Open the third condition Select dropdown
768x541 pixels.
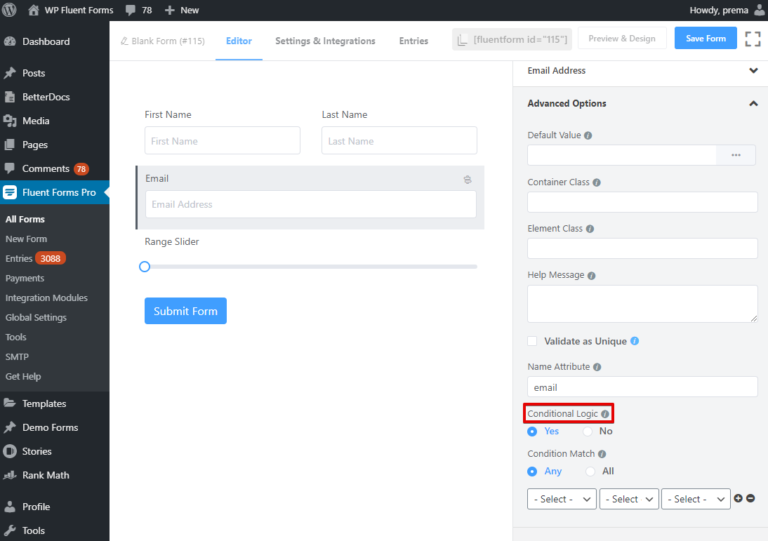(696, 499)
